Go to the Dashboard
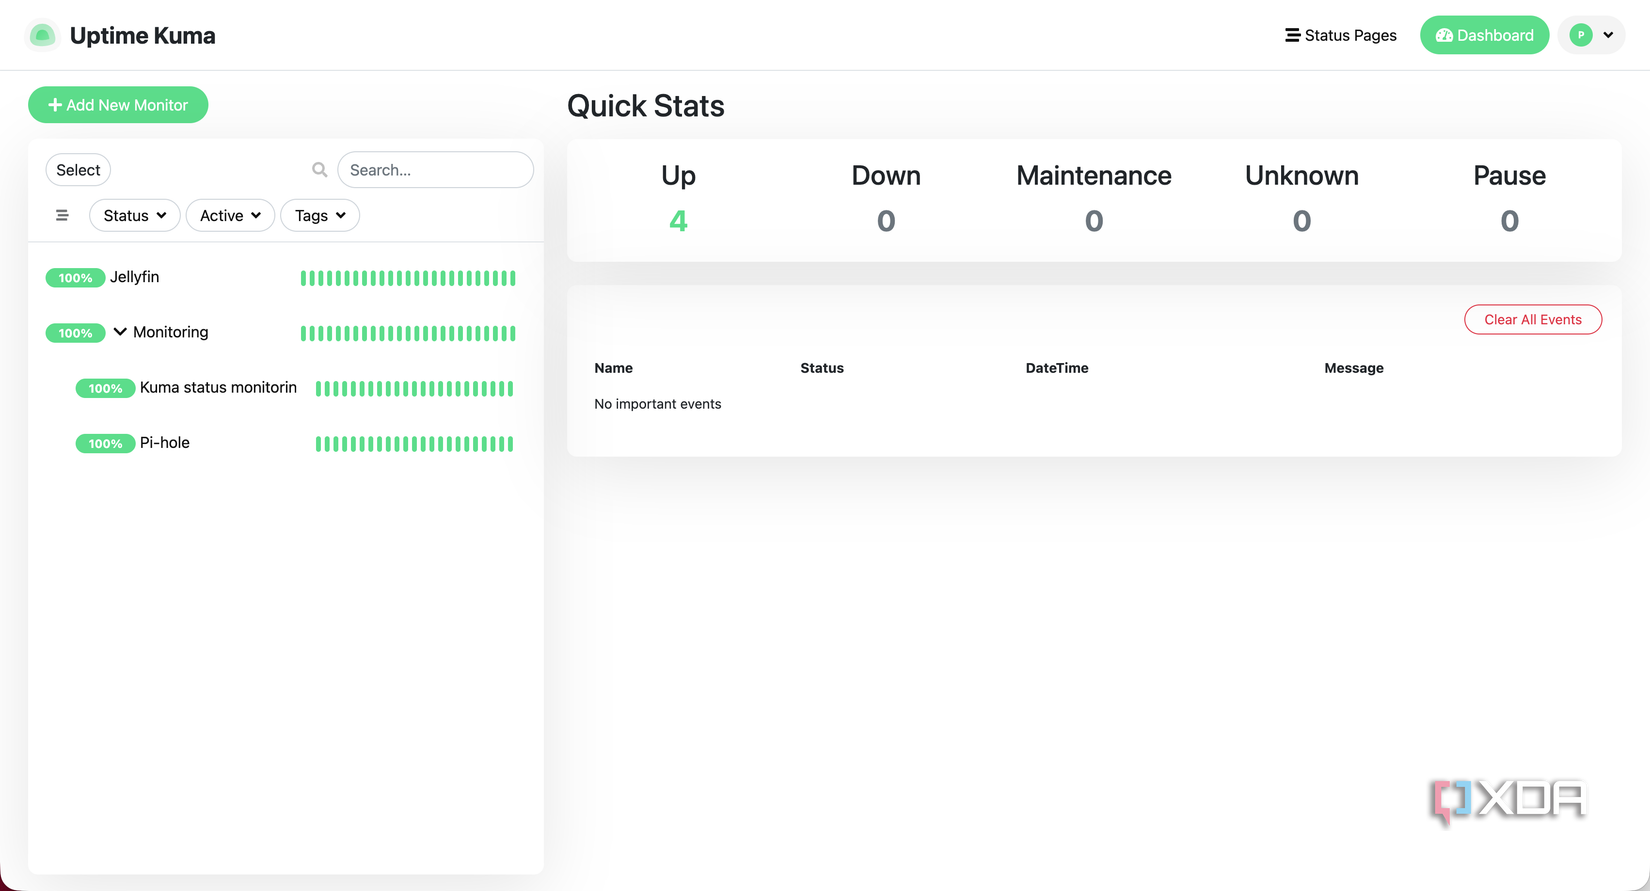The width and height of the screenshot is (1650, 891). tap(1484, 35)
